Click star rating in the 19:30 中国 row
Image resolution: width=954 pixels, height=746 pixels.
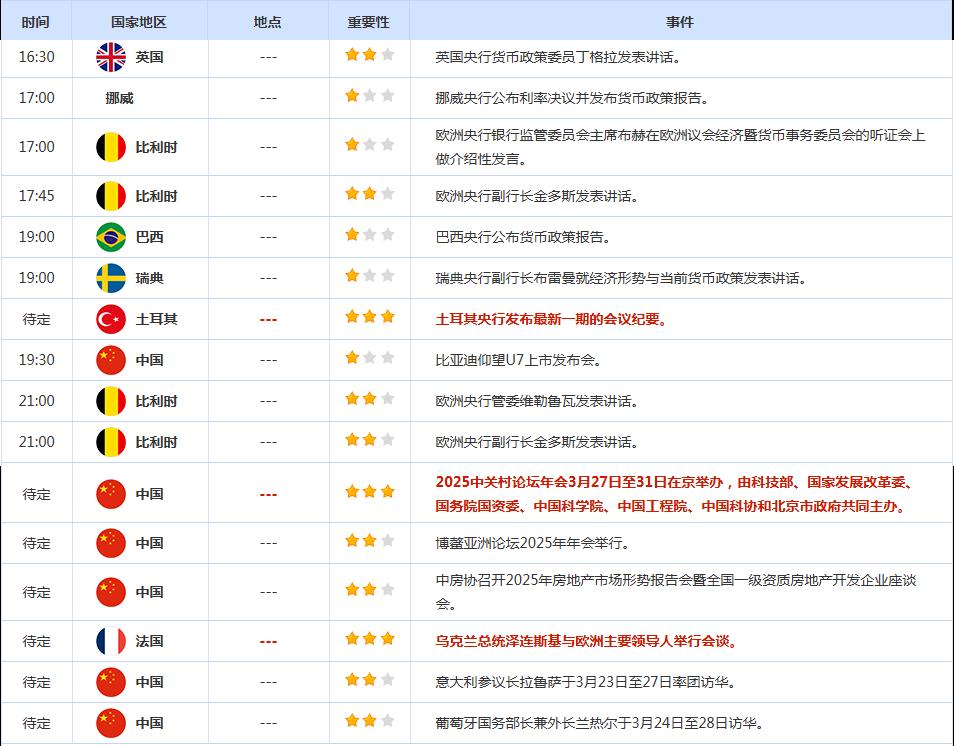(369, 357)
